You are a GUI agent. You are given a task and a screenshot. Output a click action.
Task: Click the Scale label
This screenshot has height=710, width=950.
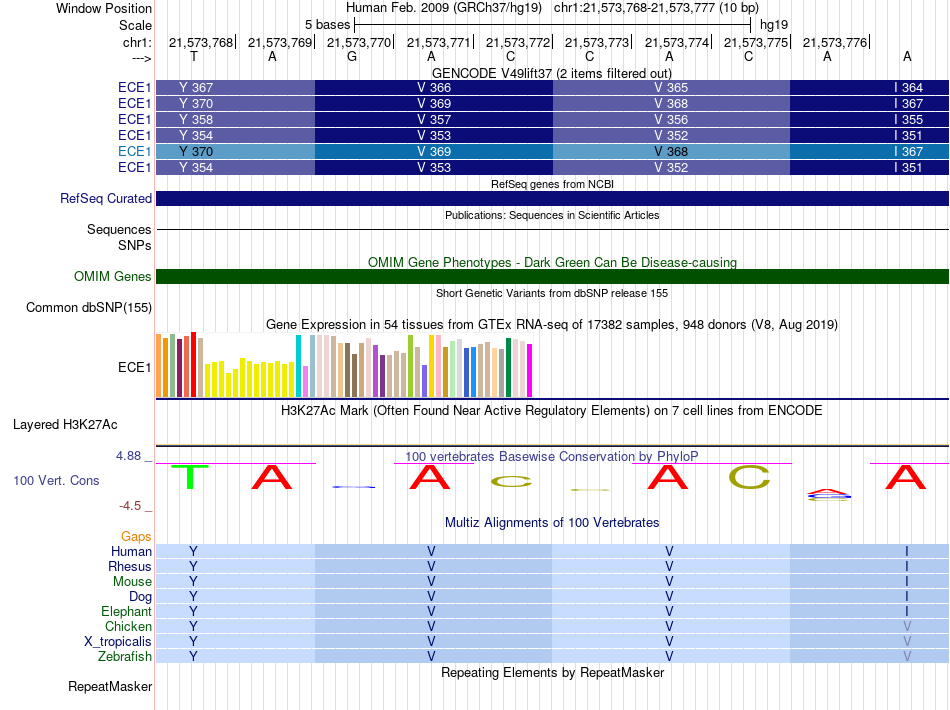[x=135, y=25]
